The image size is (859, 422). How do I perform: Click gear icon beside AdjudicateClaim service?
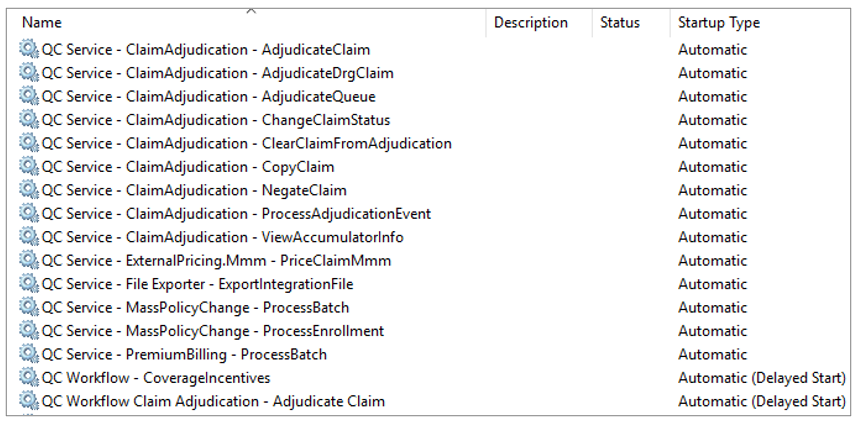click(x=28, y=49)
